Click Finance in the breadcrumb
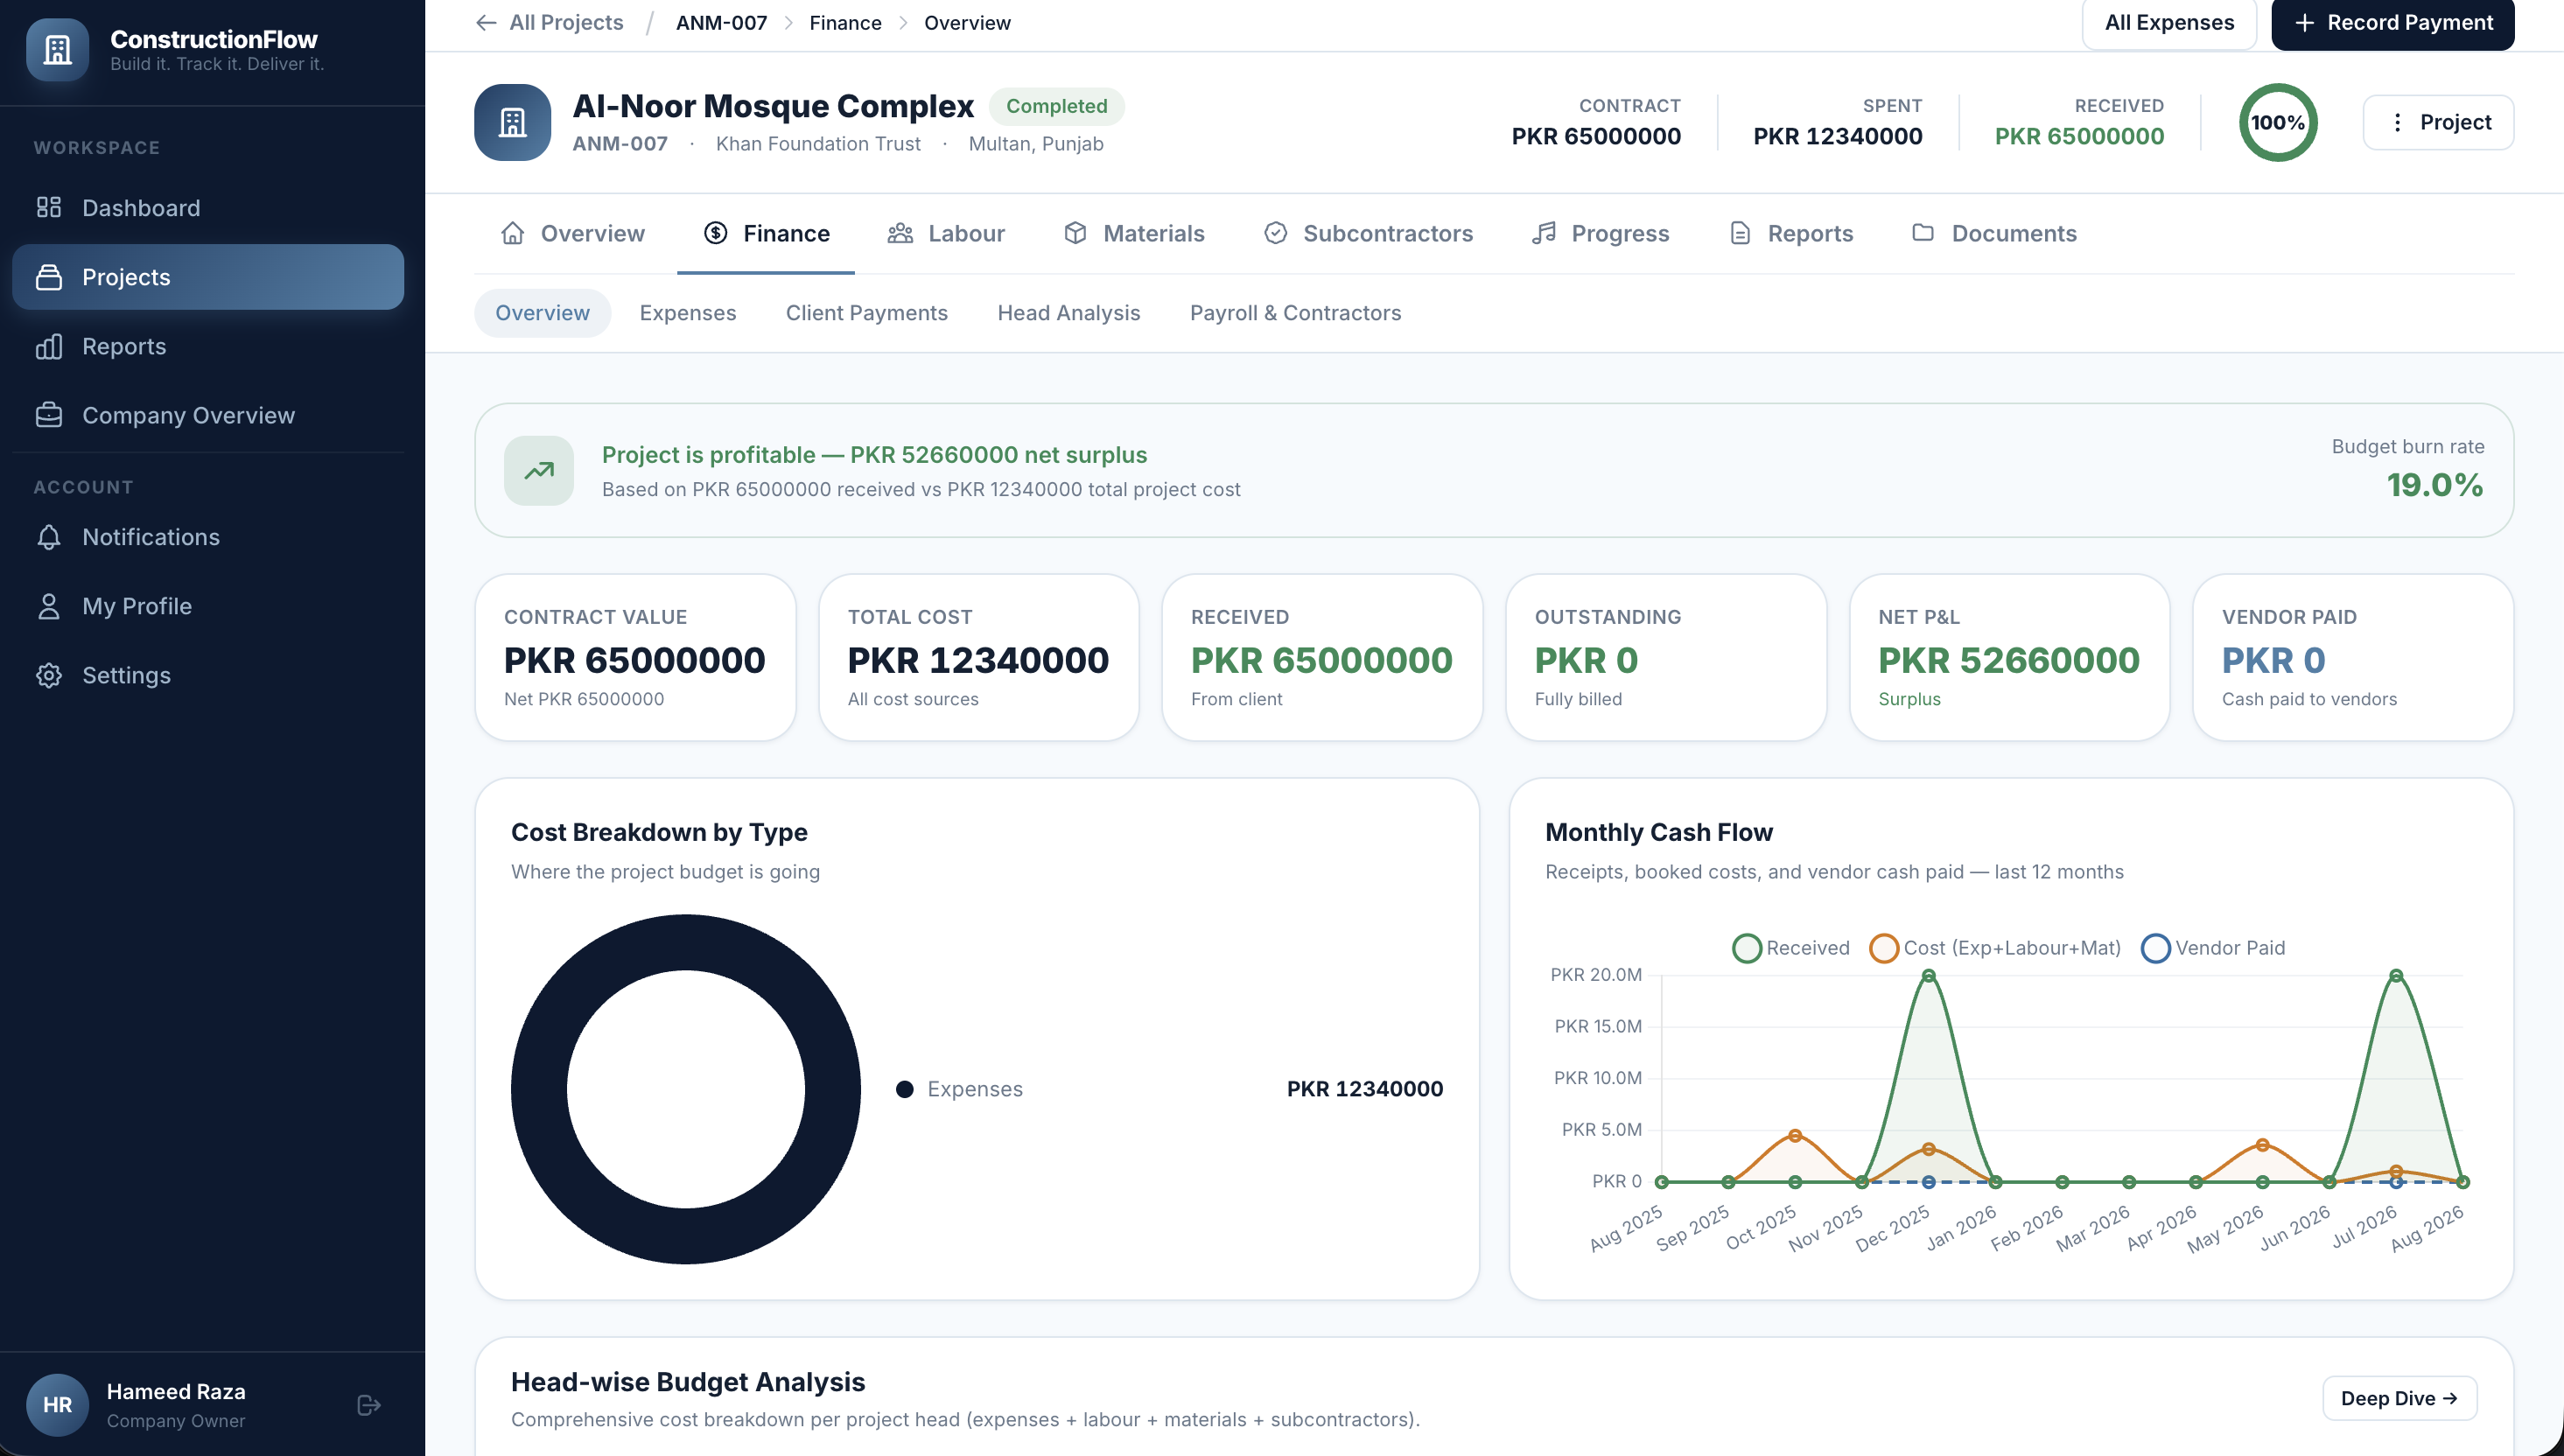This screenshot has width=2564, height=1456. click(x=845, y=22)
